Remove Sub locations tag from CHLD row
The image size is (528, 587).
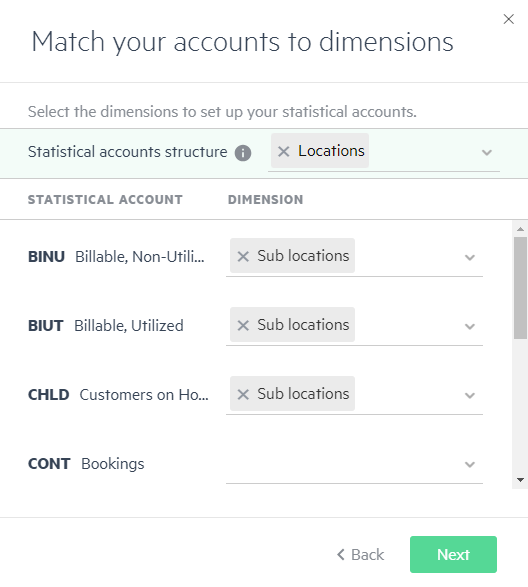(243, 394)
